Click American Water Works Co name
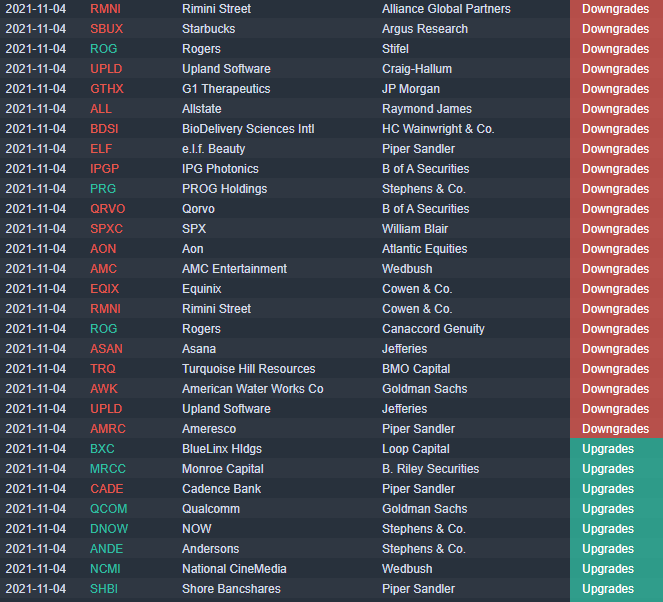The image size is (663, 602). 253,389
